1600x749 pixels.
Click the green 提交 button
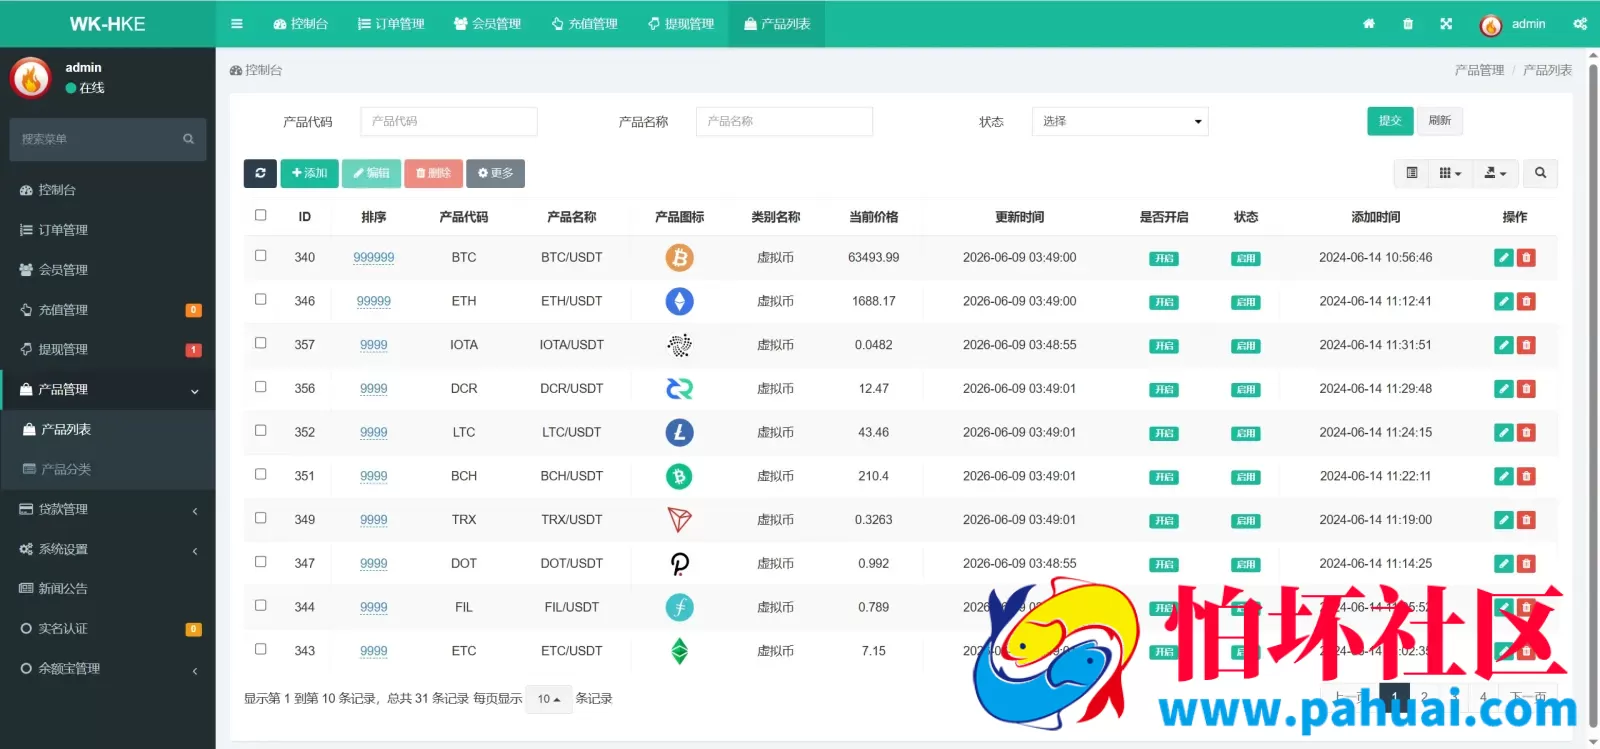1390,121
